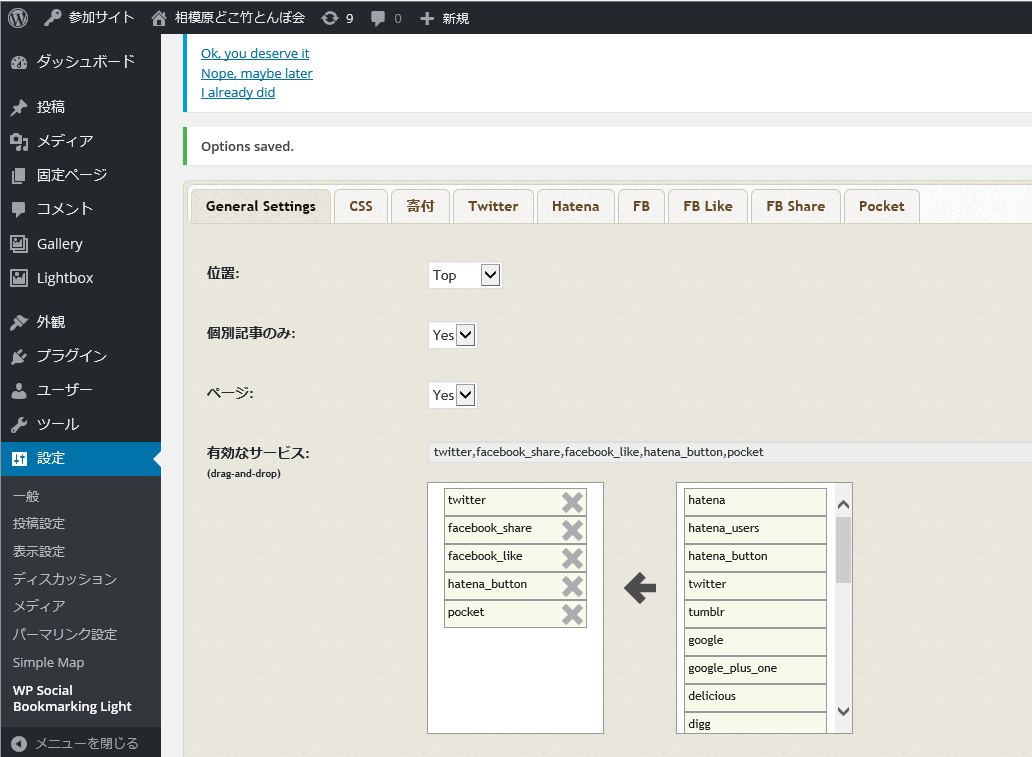Open 投稿設定 submenu item

coord(39,523)
